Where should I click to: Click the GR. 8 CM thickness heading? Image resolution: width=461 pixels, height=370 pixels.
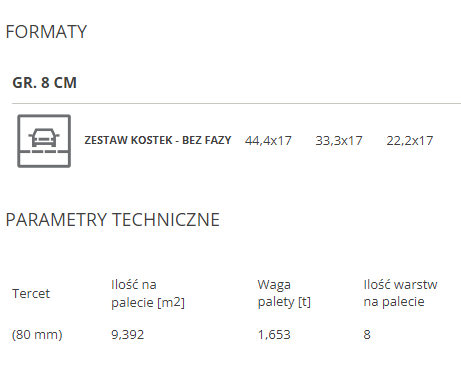pos(44,83)
